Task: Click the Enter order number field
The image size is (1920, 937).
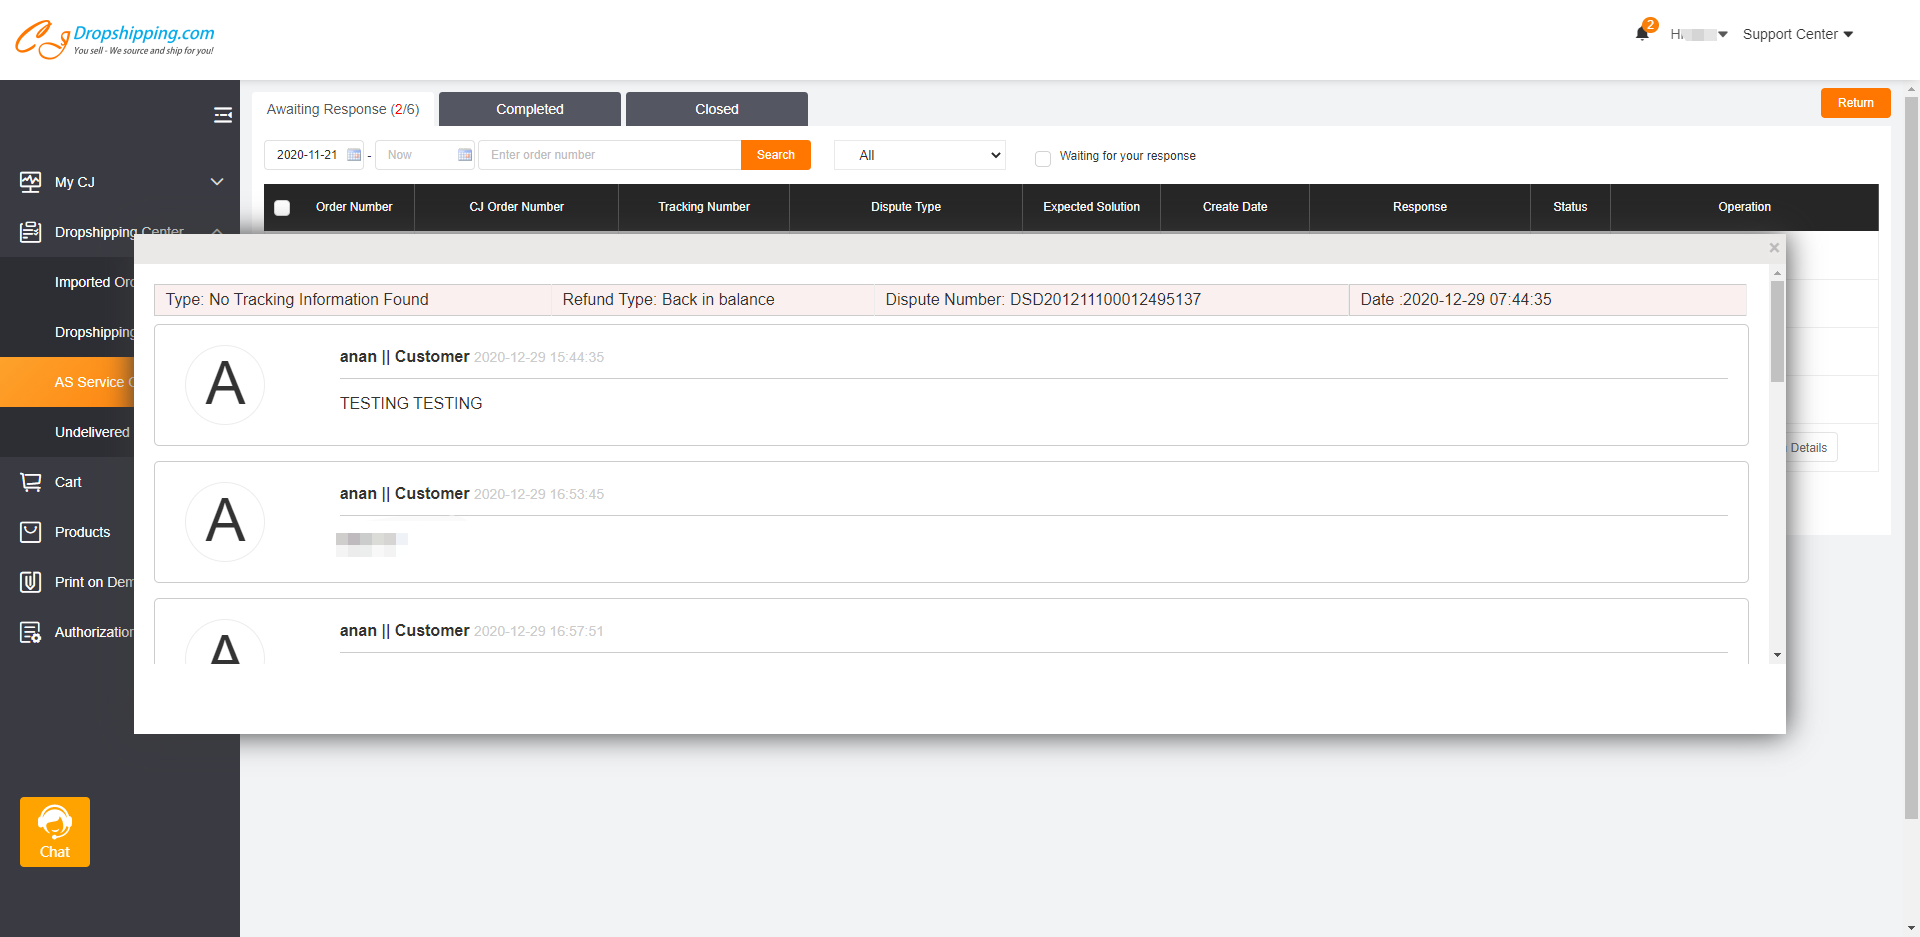Action: pos(610,155)
